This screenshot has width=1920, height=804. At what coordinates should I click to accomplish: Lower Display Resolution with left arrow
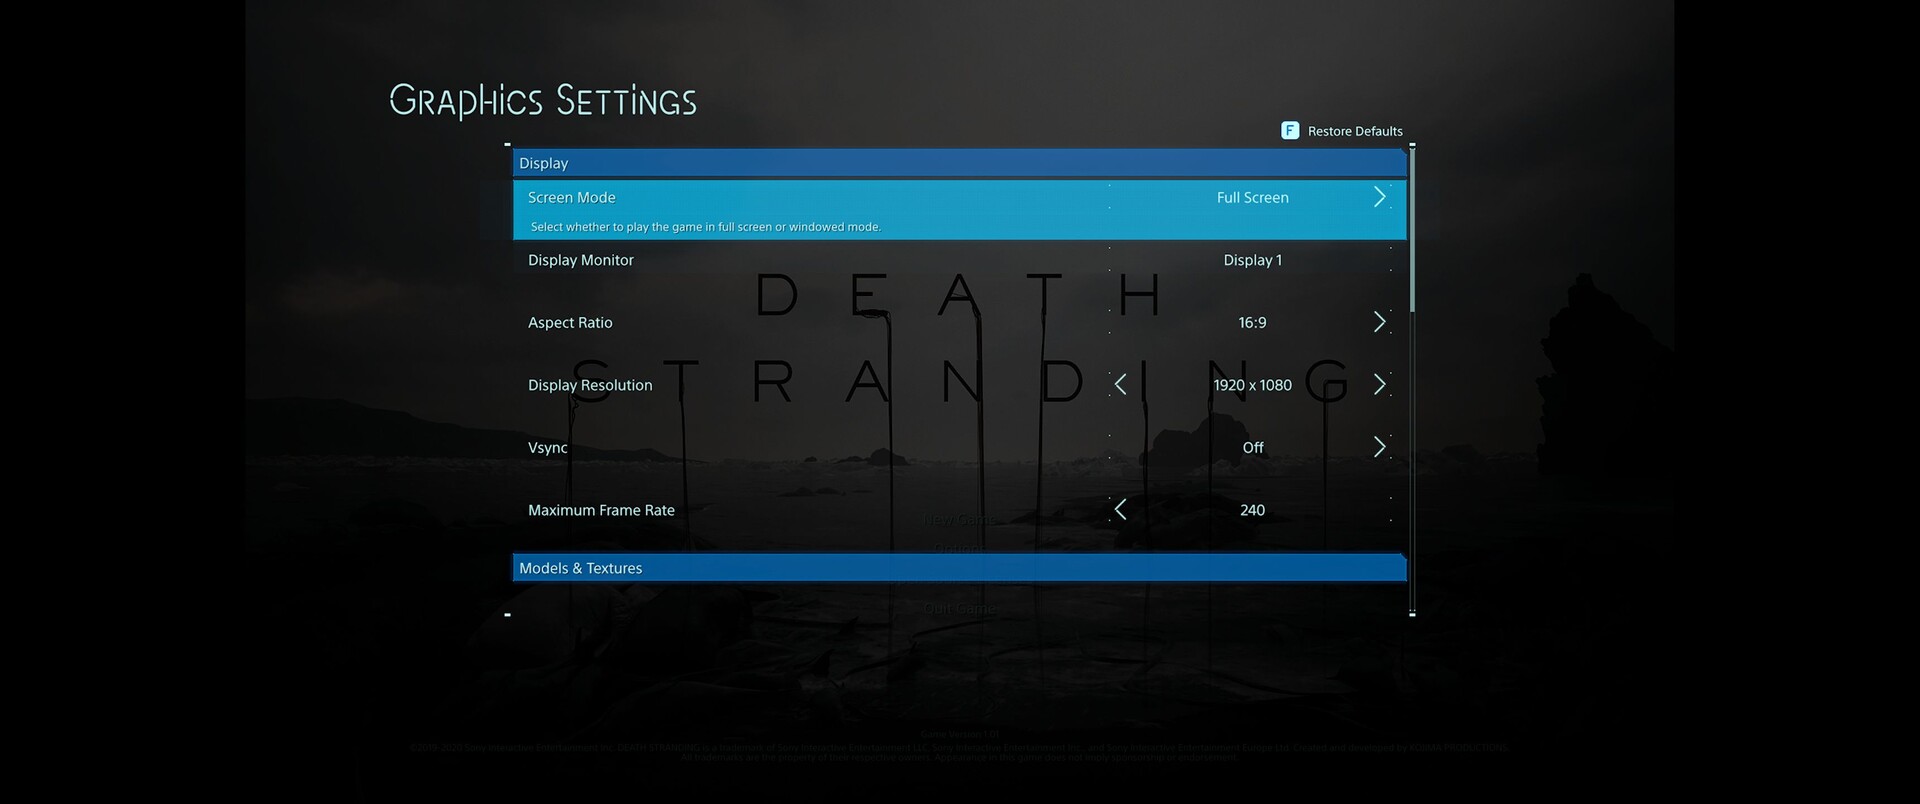[x=1121, y=385]
